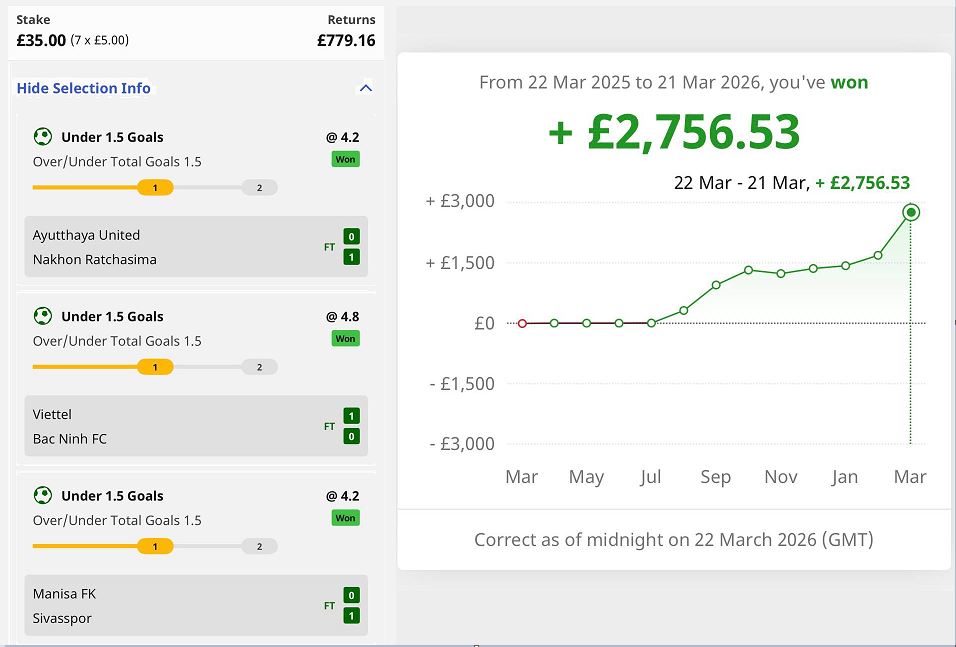Click the £779.16 returns amount
Screen dimensions: 956x647
tap(346, 41)
